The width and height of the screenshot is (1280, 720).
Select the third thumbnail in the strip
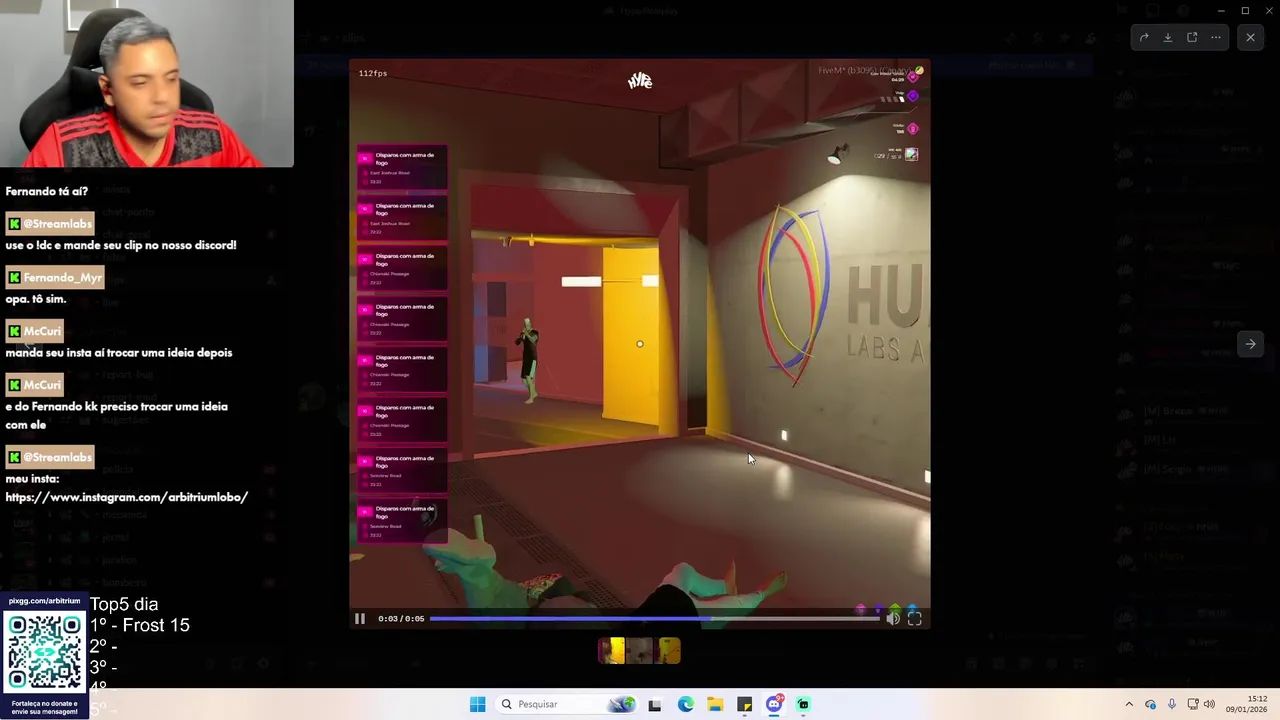[668, 651]
